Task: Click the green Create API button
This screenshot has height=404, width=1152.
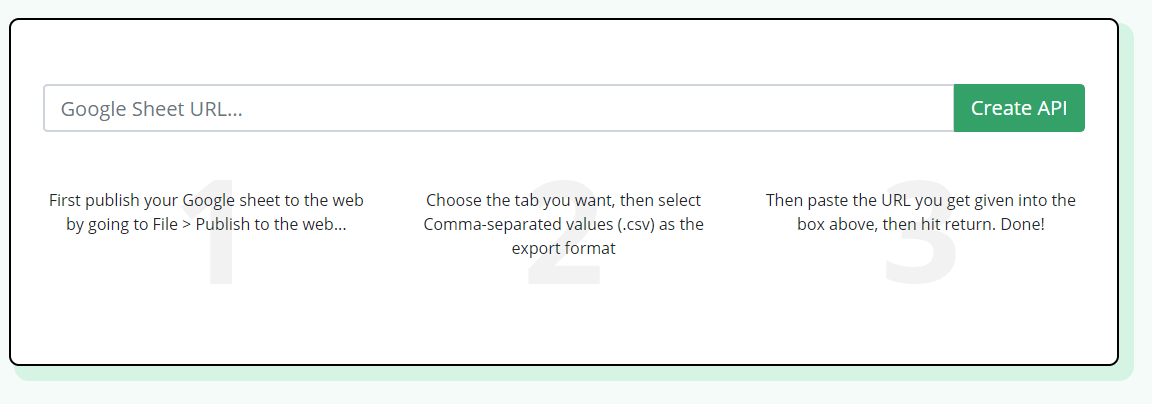Action: 1019,108
